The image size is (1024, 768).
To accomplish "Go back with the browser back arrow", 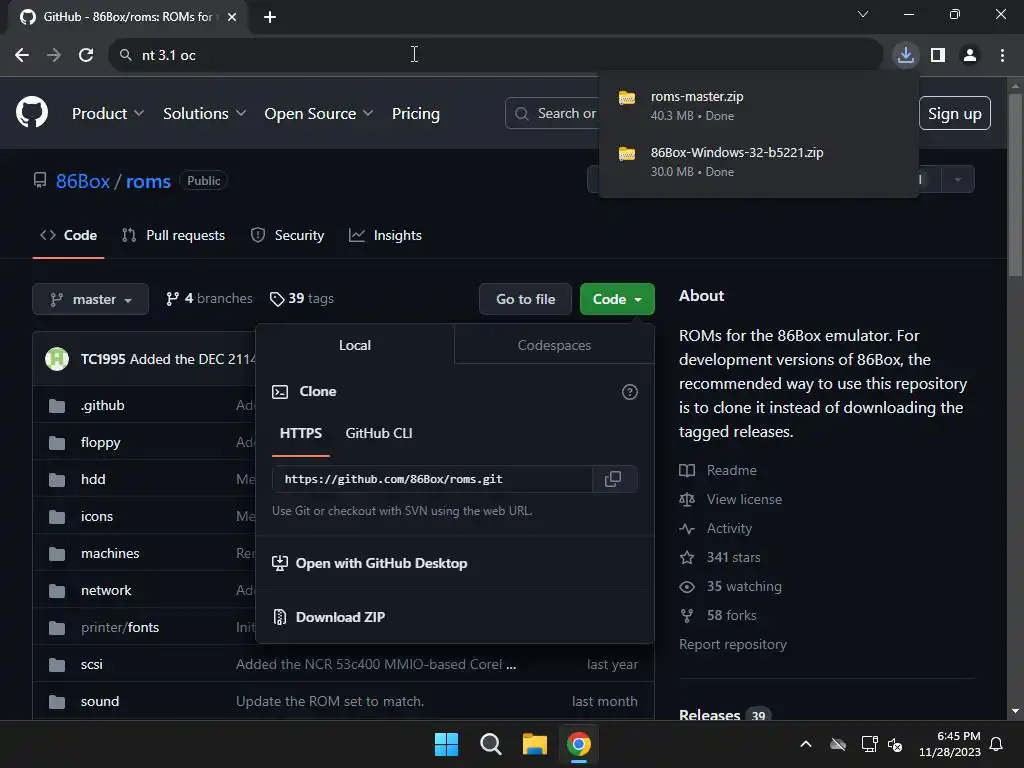I will [x=22, y=55].
